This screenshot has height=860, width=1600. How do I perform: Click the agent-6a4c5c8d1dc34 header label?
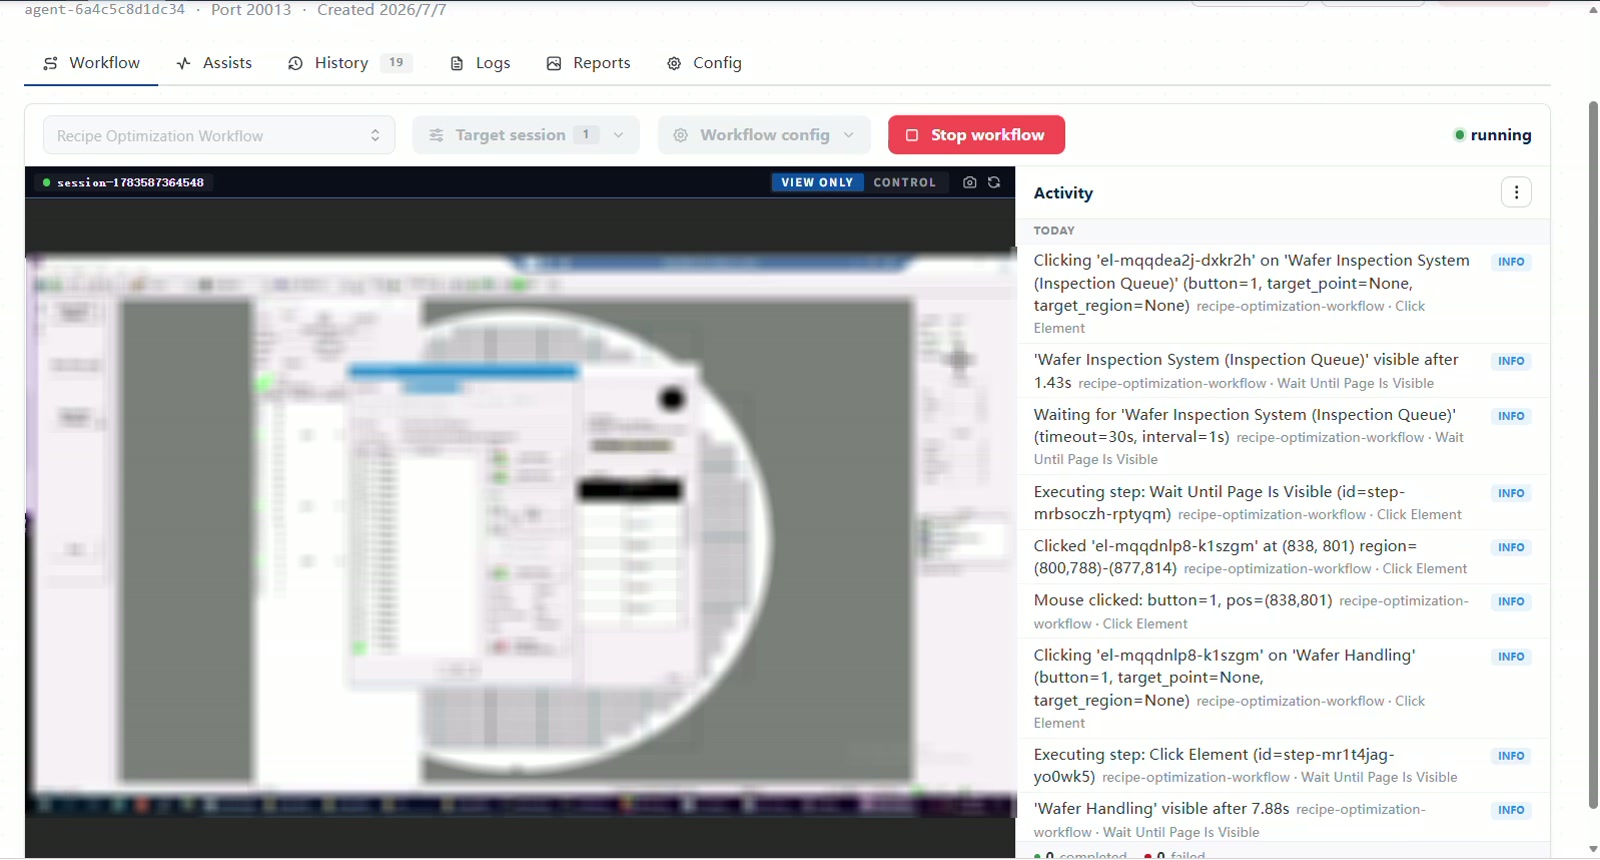click(105, 10)
